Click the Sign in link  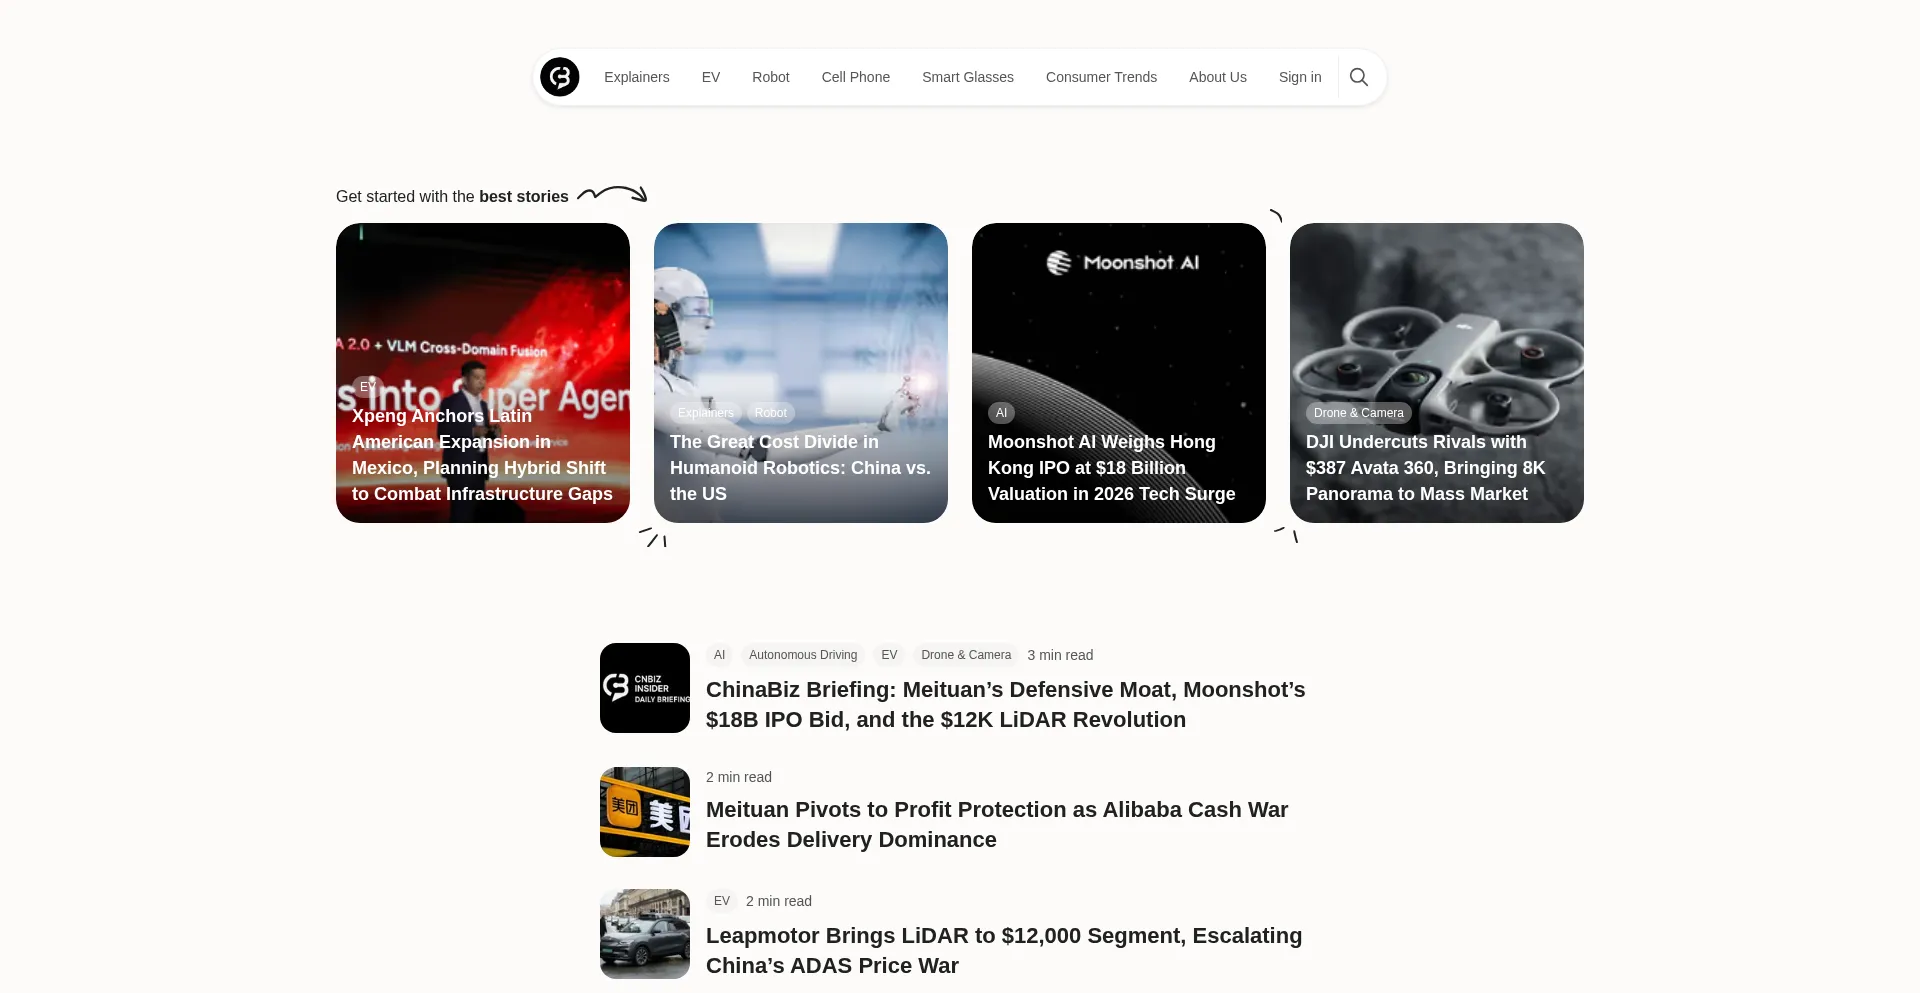click(1300, 77)
